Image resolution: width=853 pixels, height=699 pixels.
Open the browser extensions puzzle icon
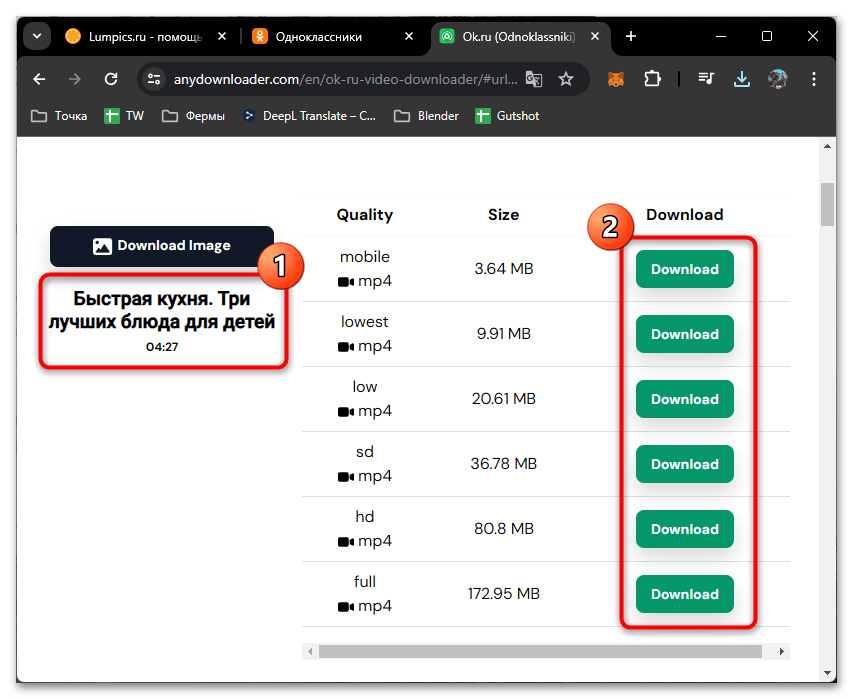[653, 79]
